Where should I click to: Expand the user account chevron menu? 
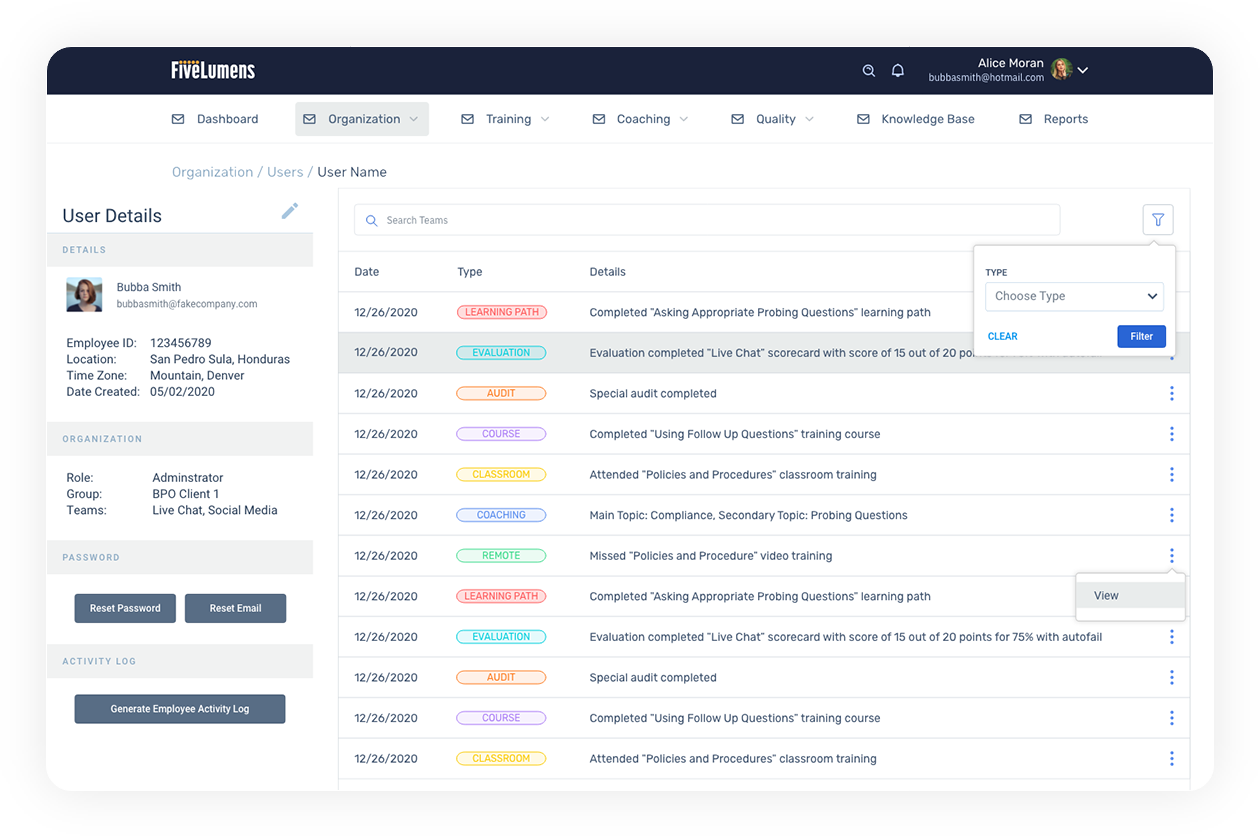point(1082,70)
